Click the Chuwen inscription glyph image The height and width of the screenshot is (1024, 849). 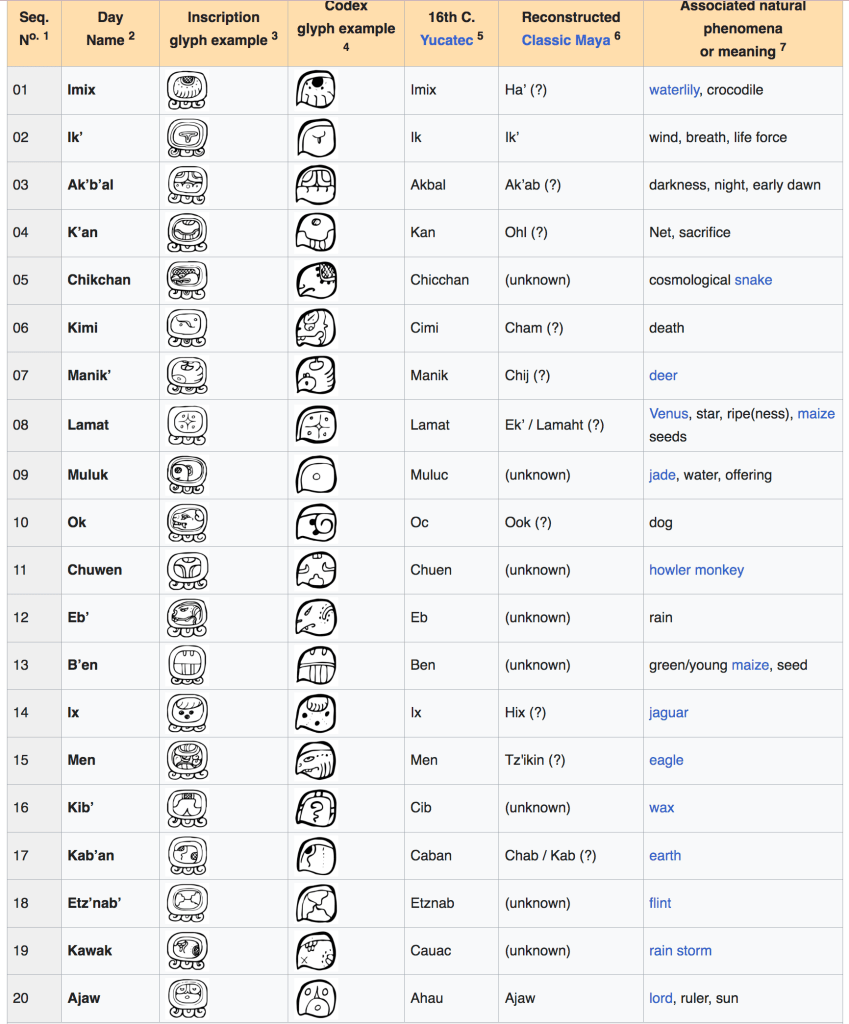coord(186,570)
